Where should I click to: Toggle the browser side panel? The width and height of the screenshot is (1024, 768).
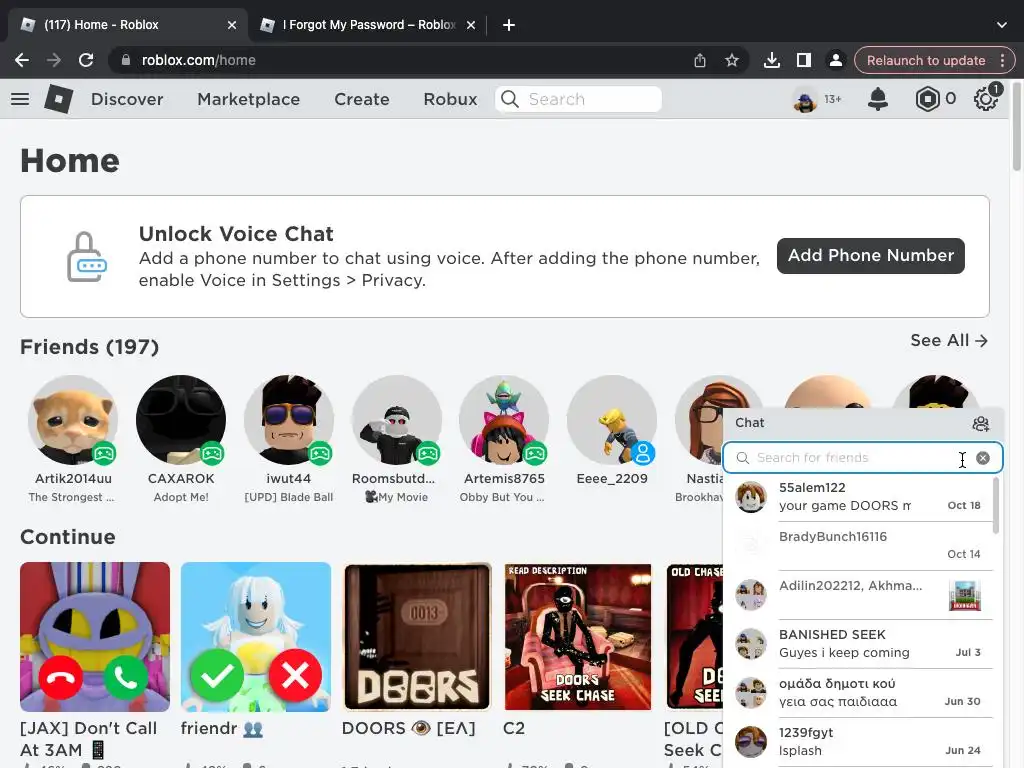click(804, 61)
